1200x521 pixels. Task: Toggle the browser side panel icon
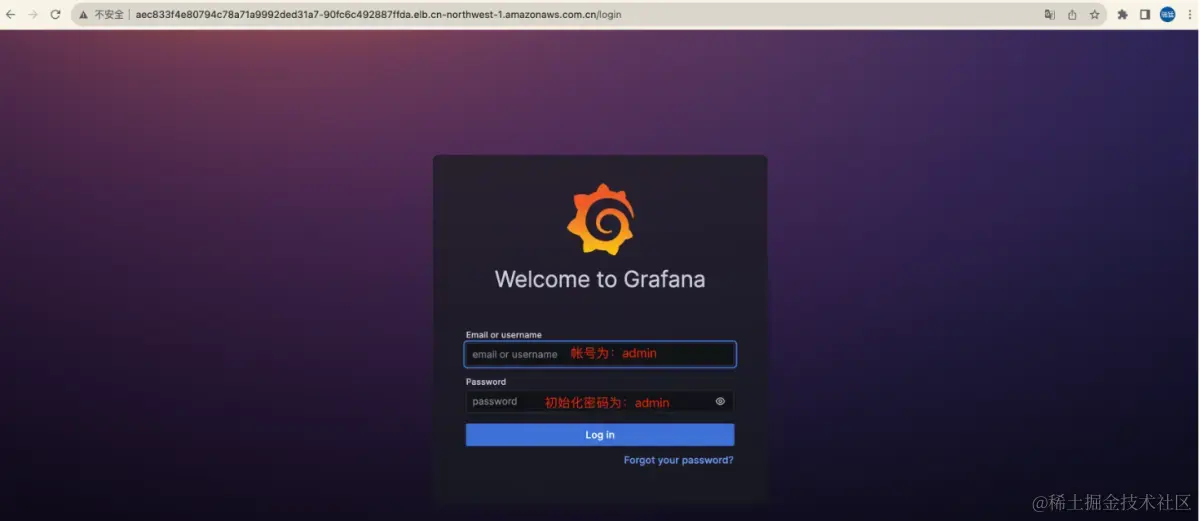pyautogui.click(x=1145, y=15)
